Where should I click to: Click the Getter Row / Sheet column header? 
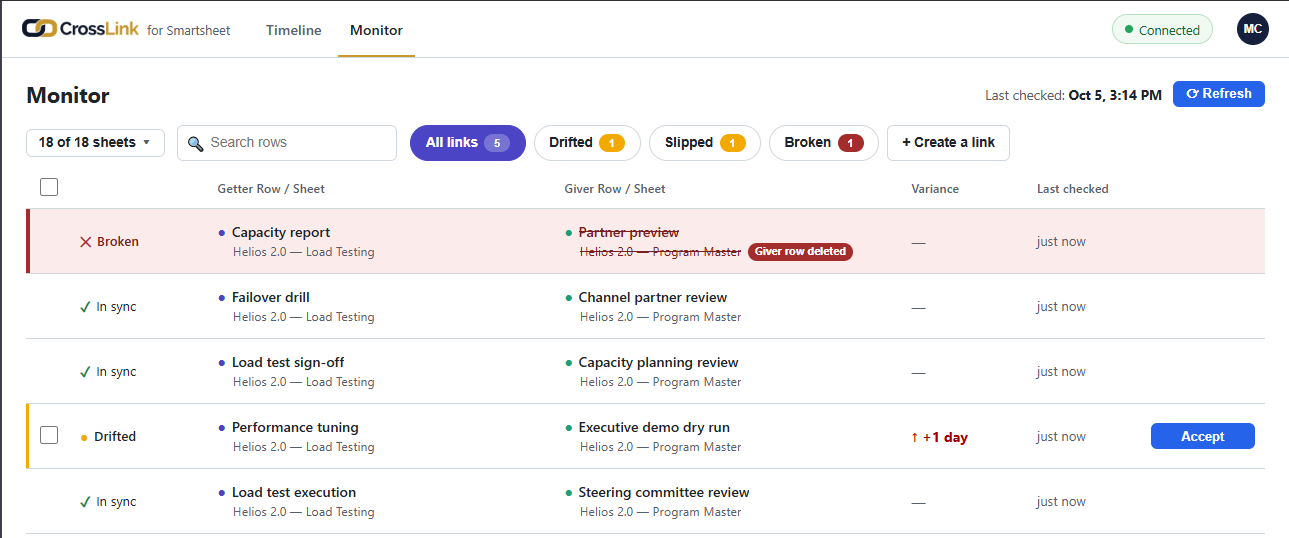coord(271,189)
